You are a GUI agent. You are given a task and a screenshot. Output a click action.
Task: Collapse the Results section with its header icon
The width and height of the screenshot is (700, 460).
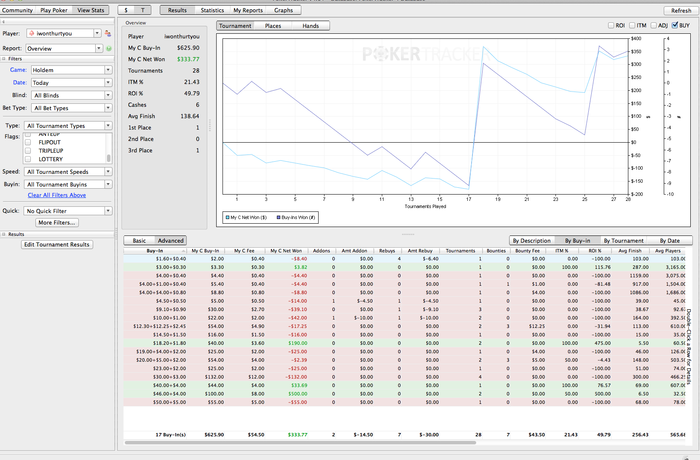(3, 233)
